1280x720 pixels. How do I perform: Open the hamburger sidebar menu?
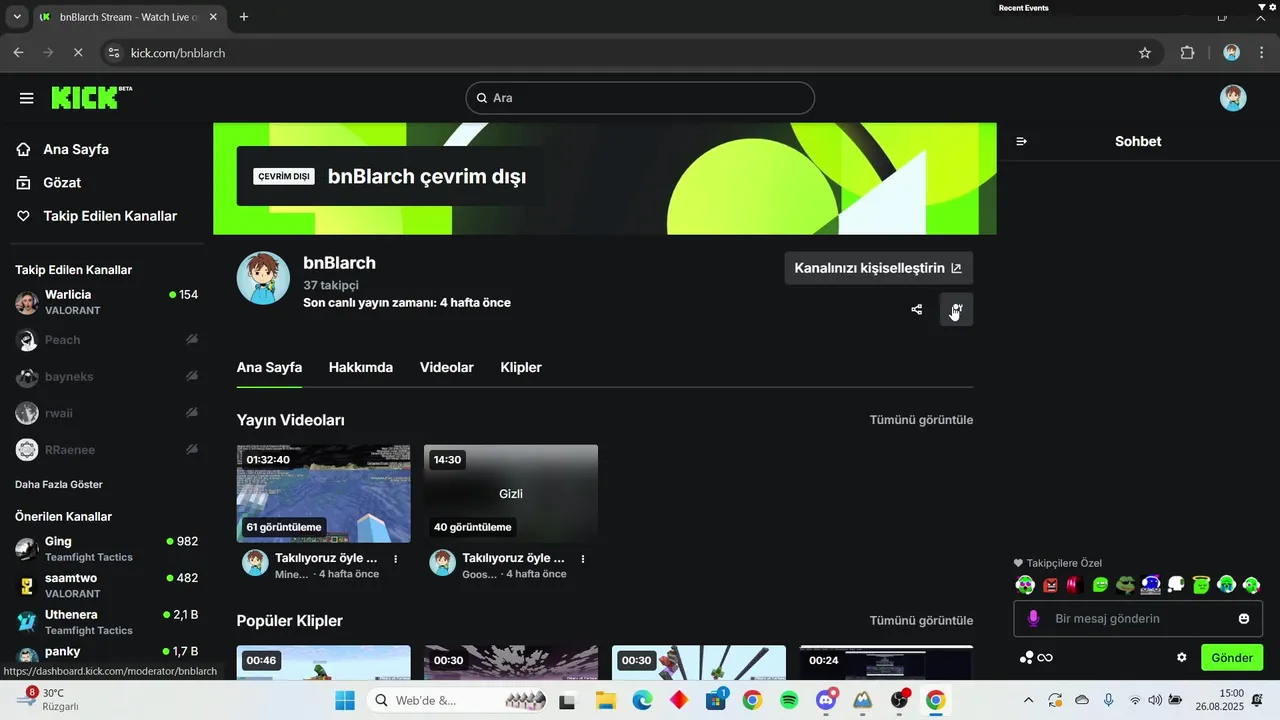click(x=27, y=98)
